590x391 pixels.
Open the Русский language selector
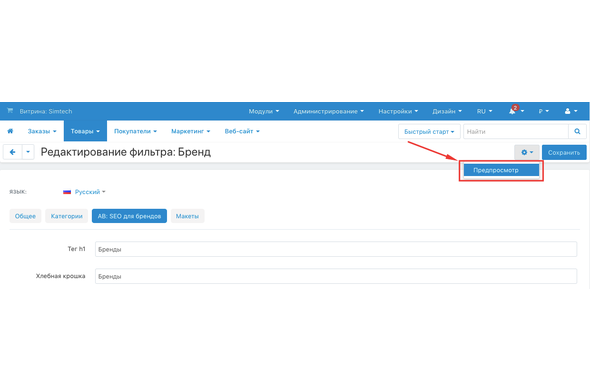tap(90, 192)
